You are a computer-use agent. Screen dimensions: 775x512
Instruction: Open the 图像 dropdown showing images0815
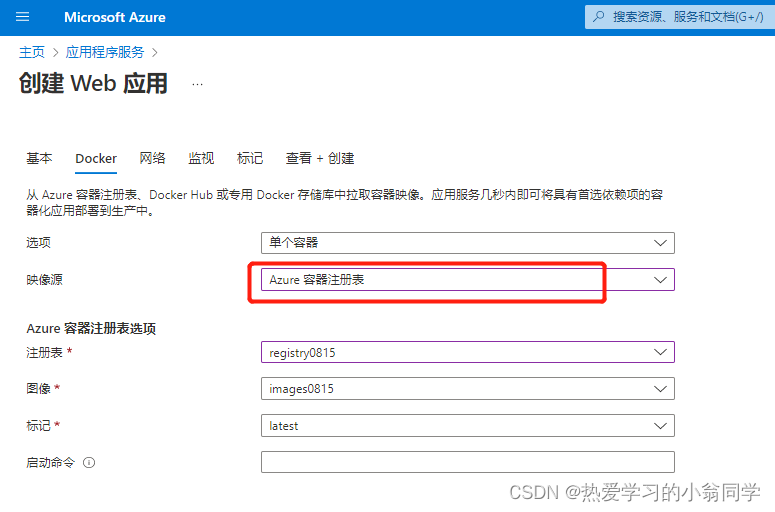click(x=468, y=389)
